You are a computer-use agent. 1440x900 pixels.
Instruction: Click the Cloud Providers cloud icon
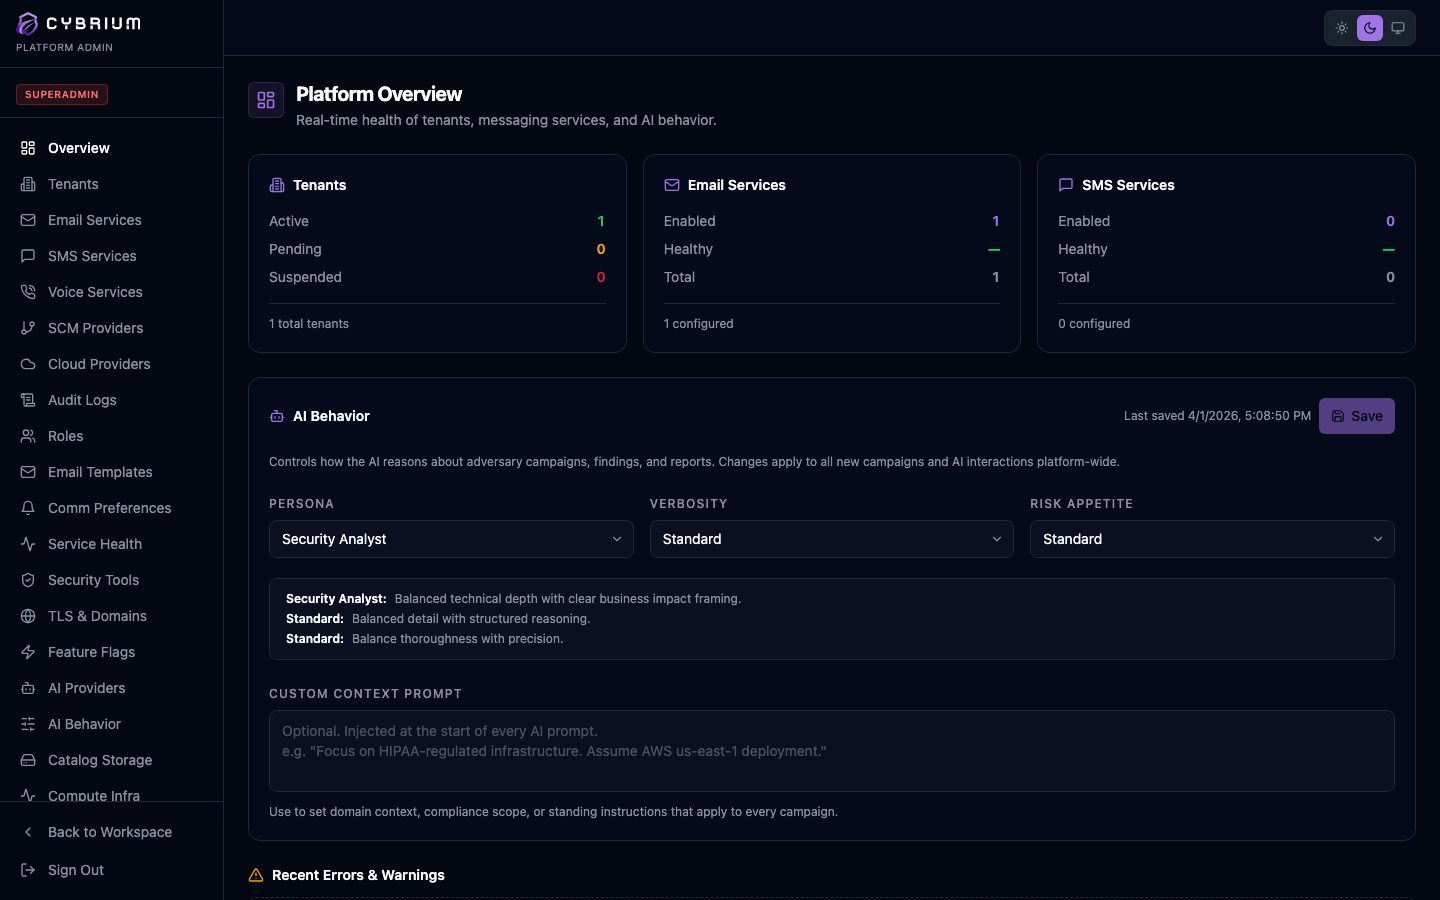[28, 364]
